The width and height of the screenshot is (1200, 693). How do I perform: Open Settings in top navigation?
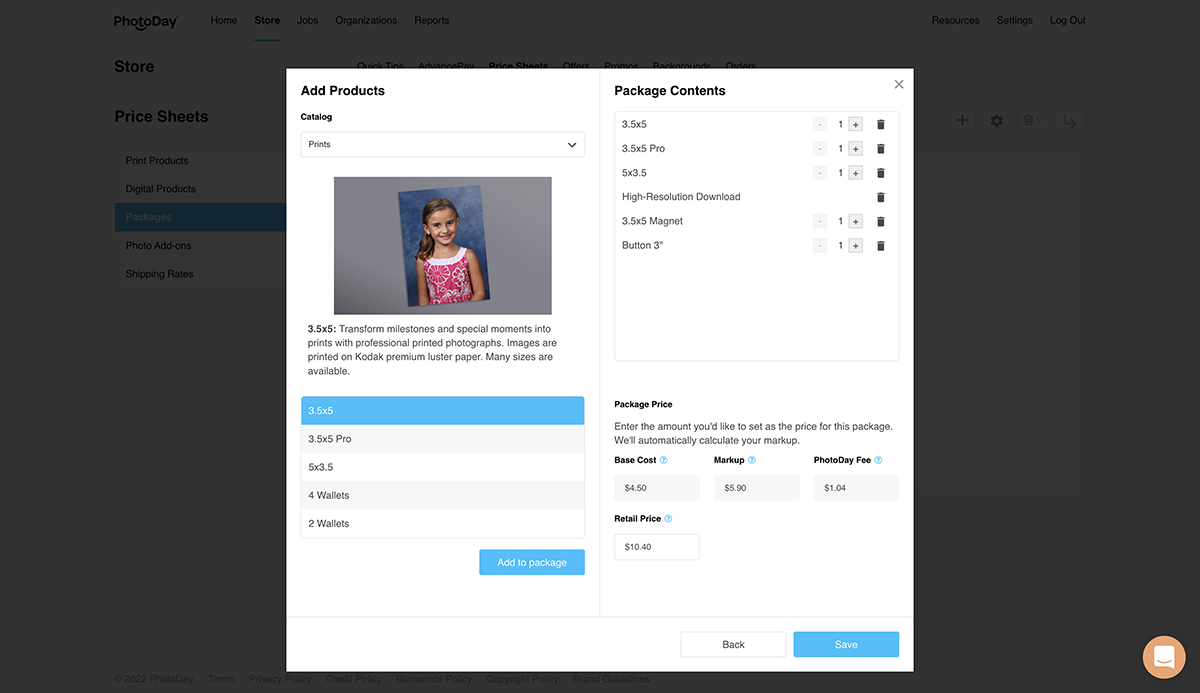pyautogui.click(x=1015, y=20)
